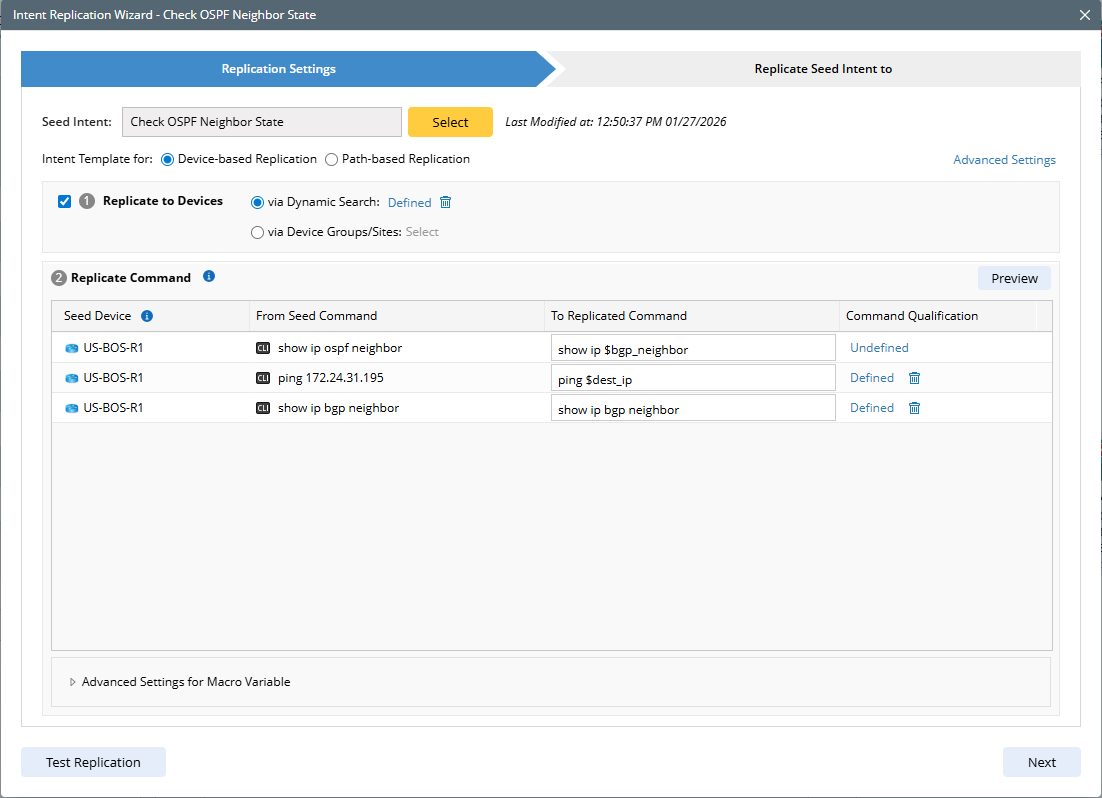Image resolution: width=1102 pixels, height=798 pixels.
Task: Click info icon beside Seed Device header
Action: coord(147,316)
